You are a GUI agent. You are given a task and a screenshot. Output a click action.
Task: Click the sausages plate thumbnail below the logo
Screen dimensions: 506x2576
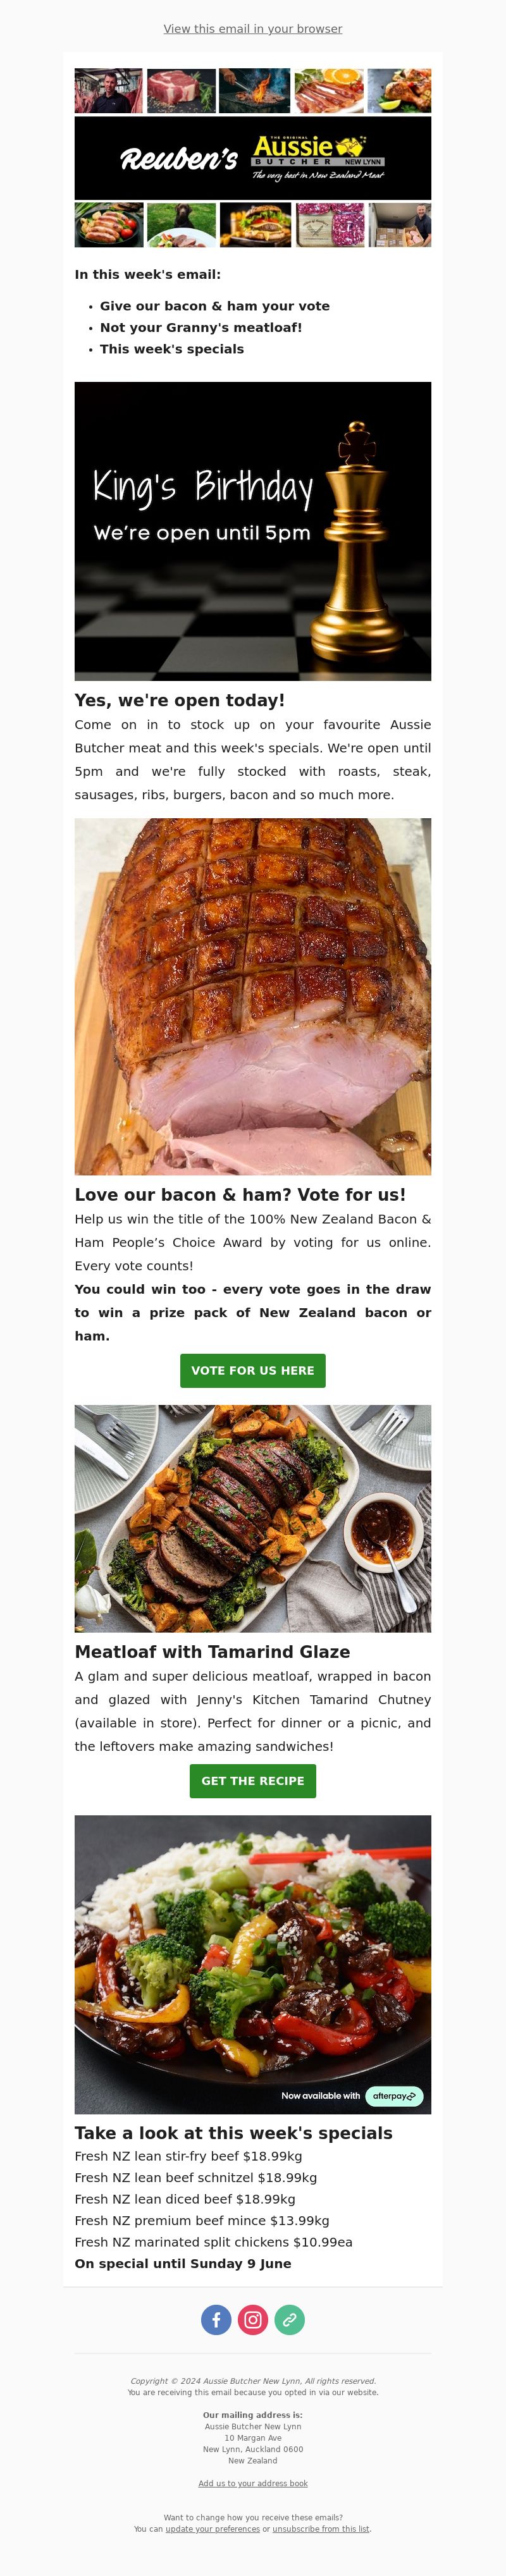(109, 225)
